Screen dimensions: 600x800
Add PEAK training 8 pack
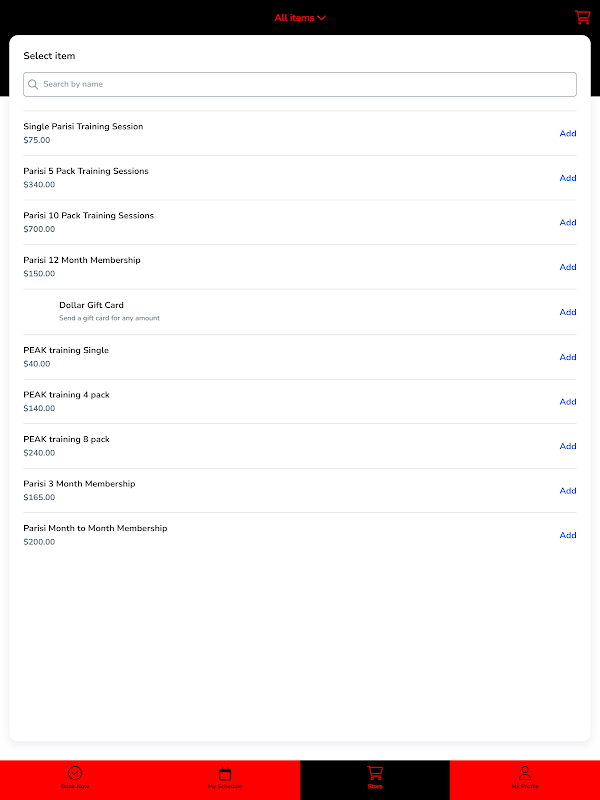(568, 446)
